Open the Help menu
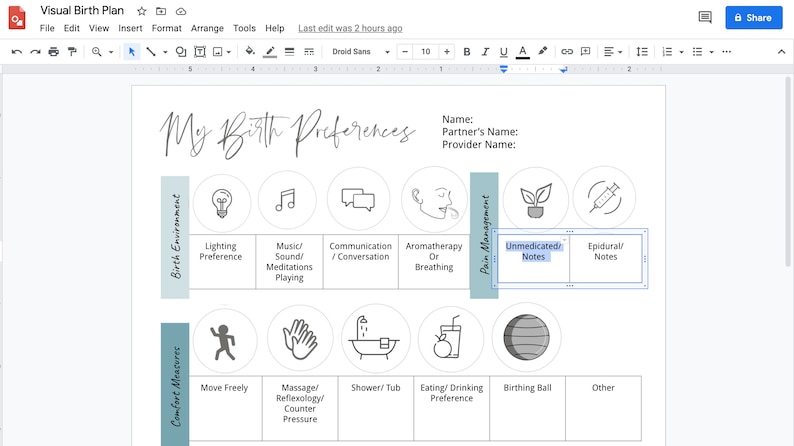The height and width of the screenshot is (446, 794). (x=274, y=28)
